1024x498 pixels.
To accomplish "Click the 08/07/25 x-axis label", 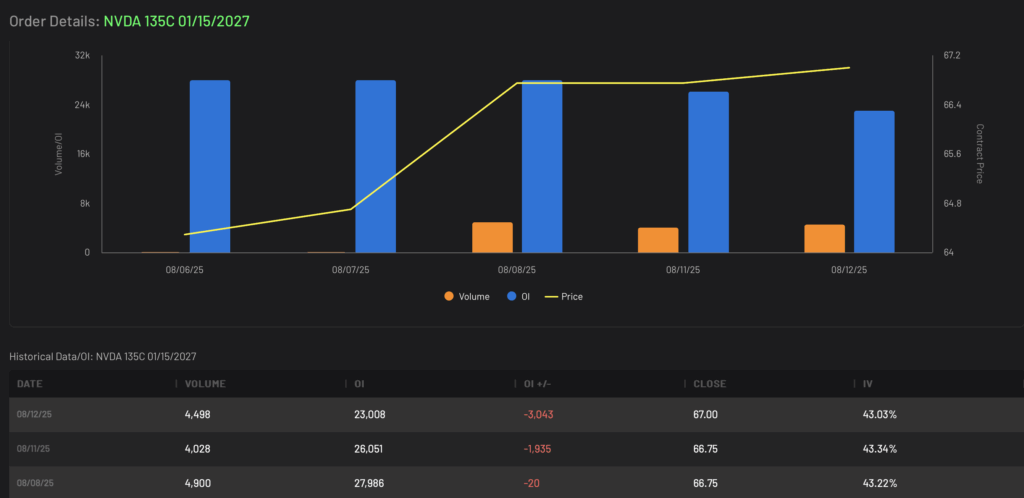I will [x=351, y=269].
